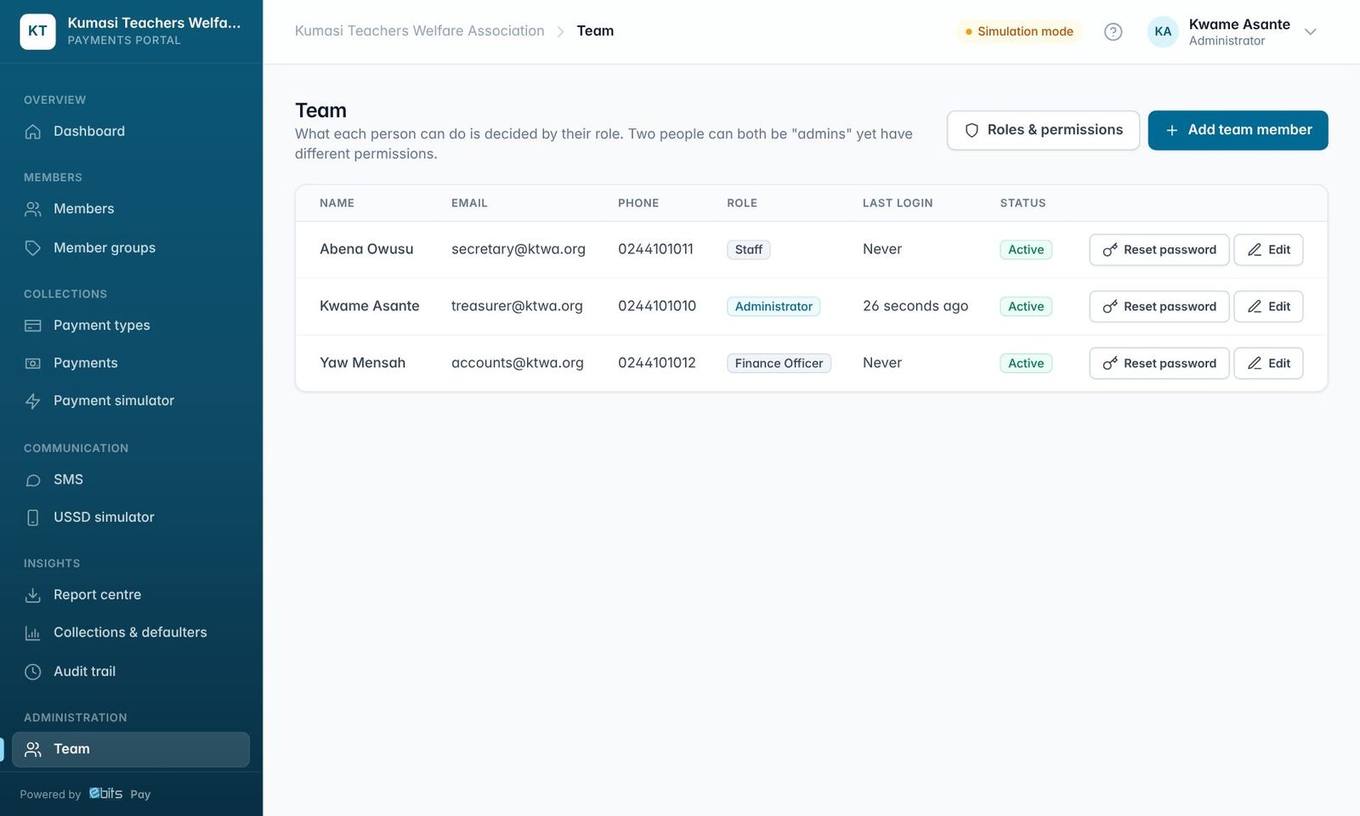Select Team in Administration sidebar
The height and width of the screenshot is (816, 1360).
(131, 749)
